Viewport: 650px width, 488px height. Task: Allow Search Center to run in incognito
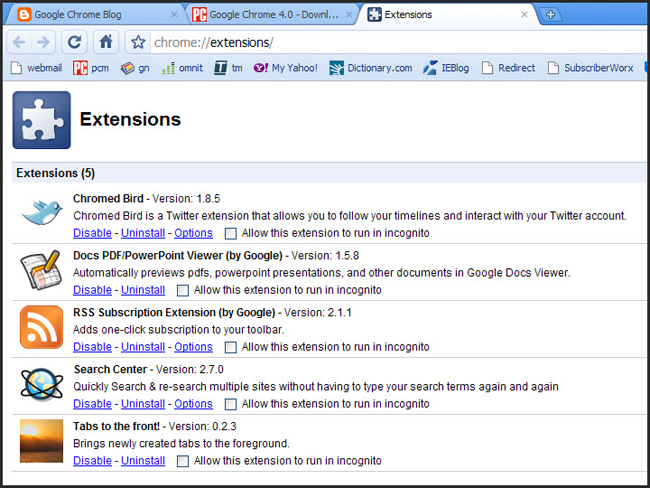(x=230, y=404)
